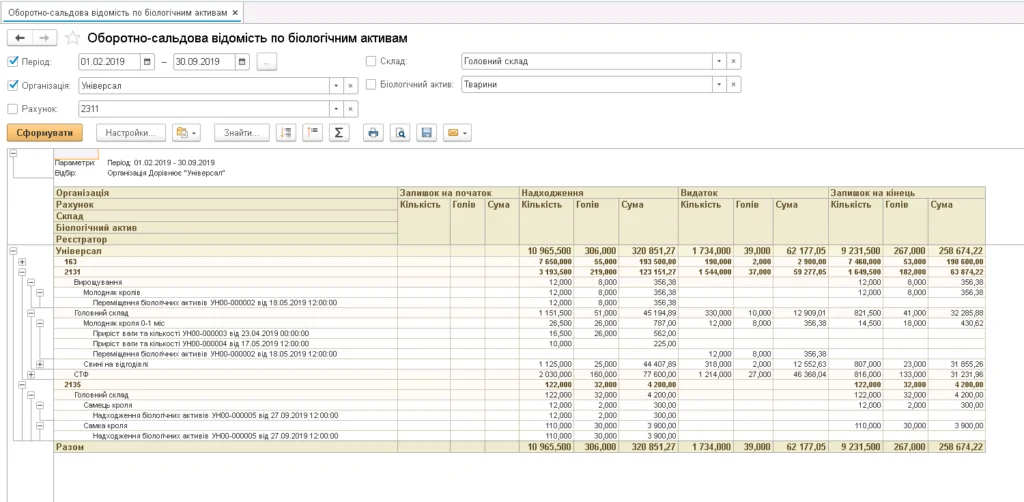Image resolution: width=1024 pixels, height=502 pixels.
Task: Enable the Склад checkbox
Action: pos(371,61)
